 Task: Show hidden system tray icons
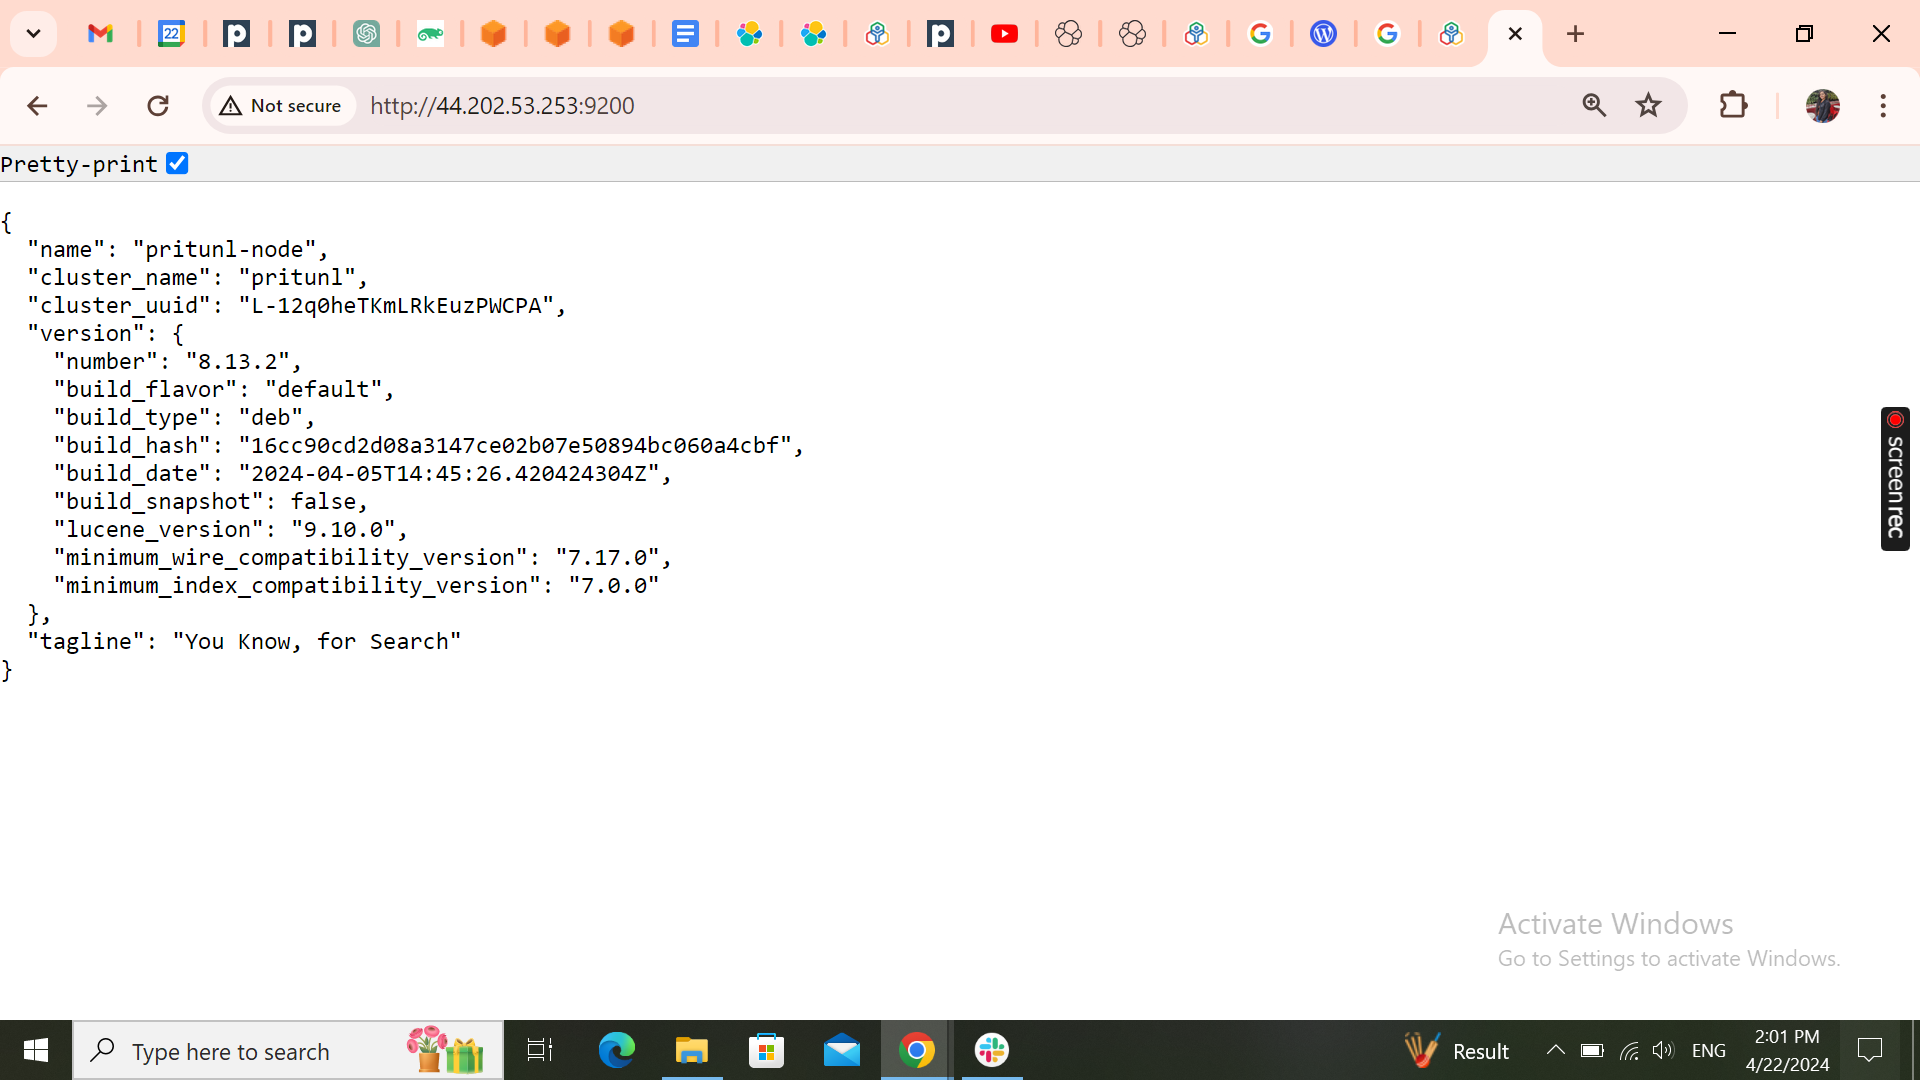(1555, 1050)
